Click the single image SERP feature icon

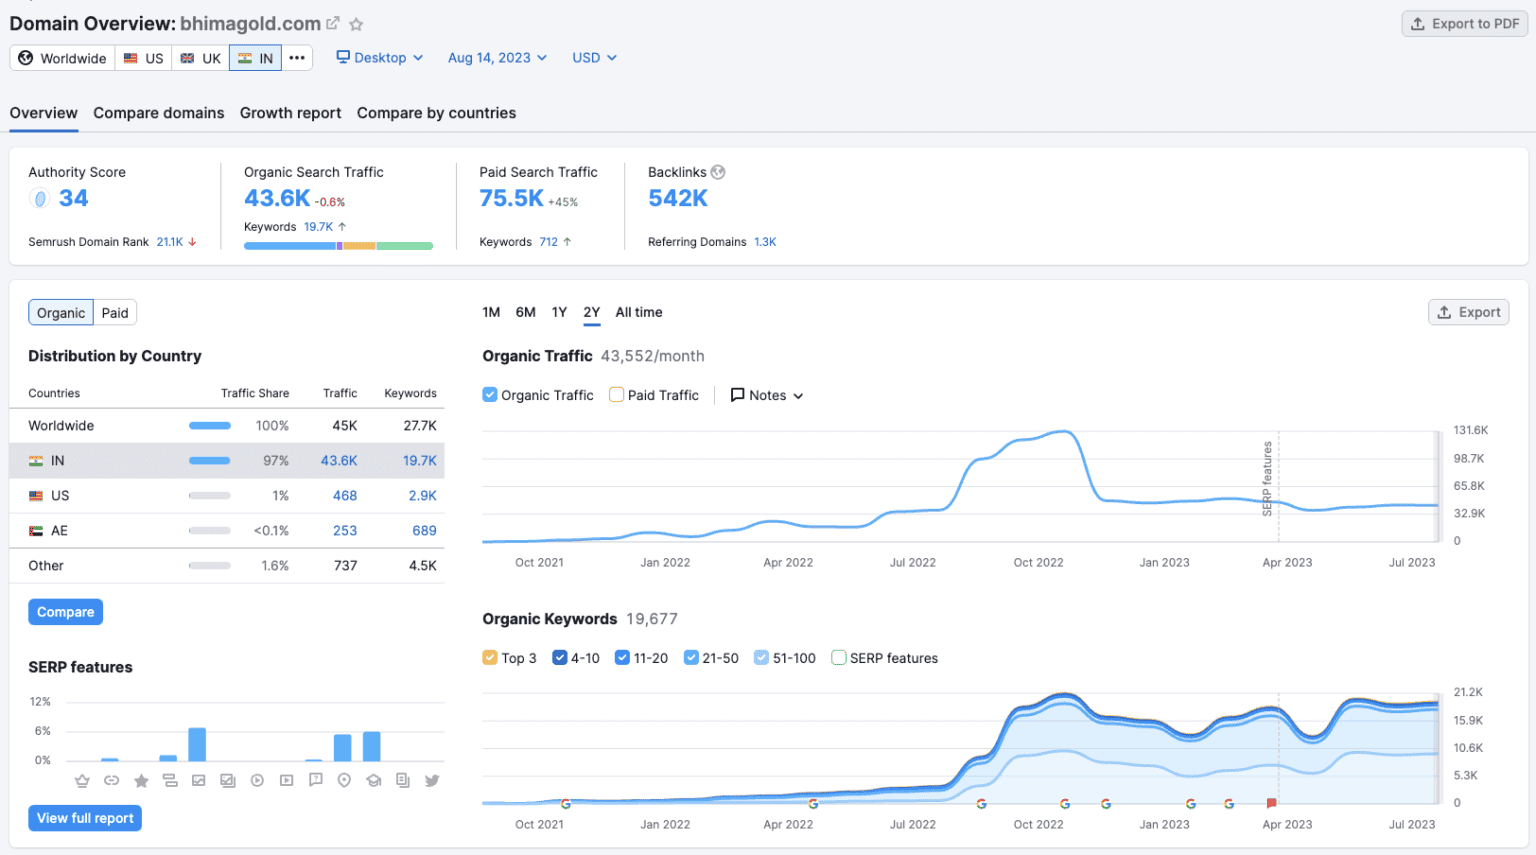[x=199, y=781]
